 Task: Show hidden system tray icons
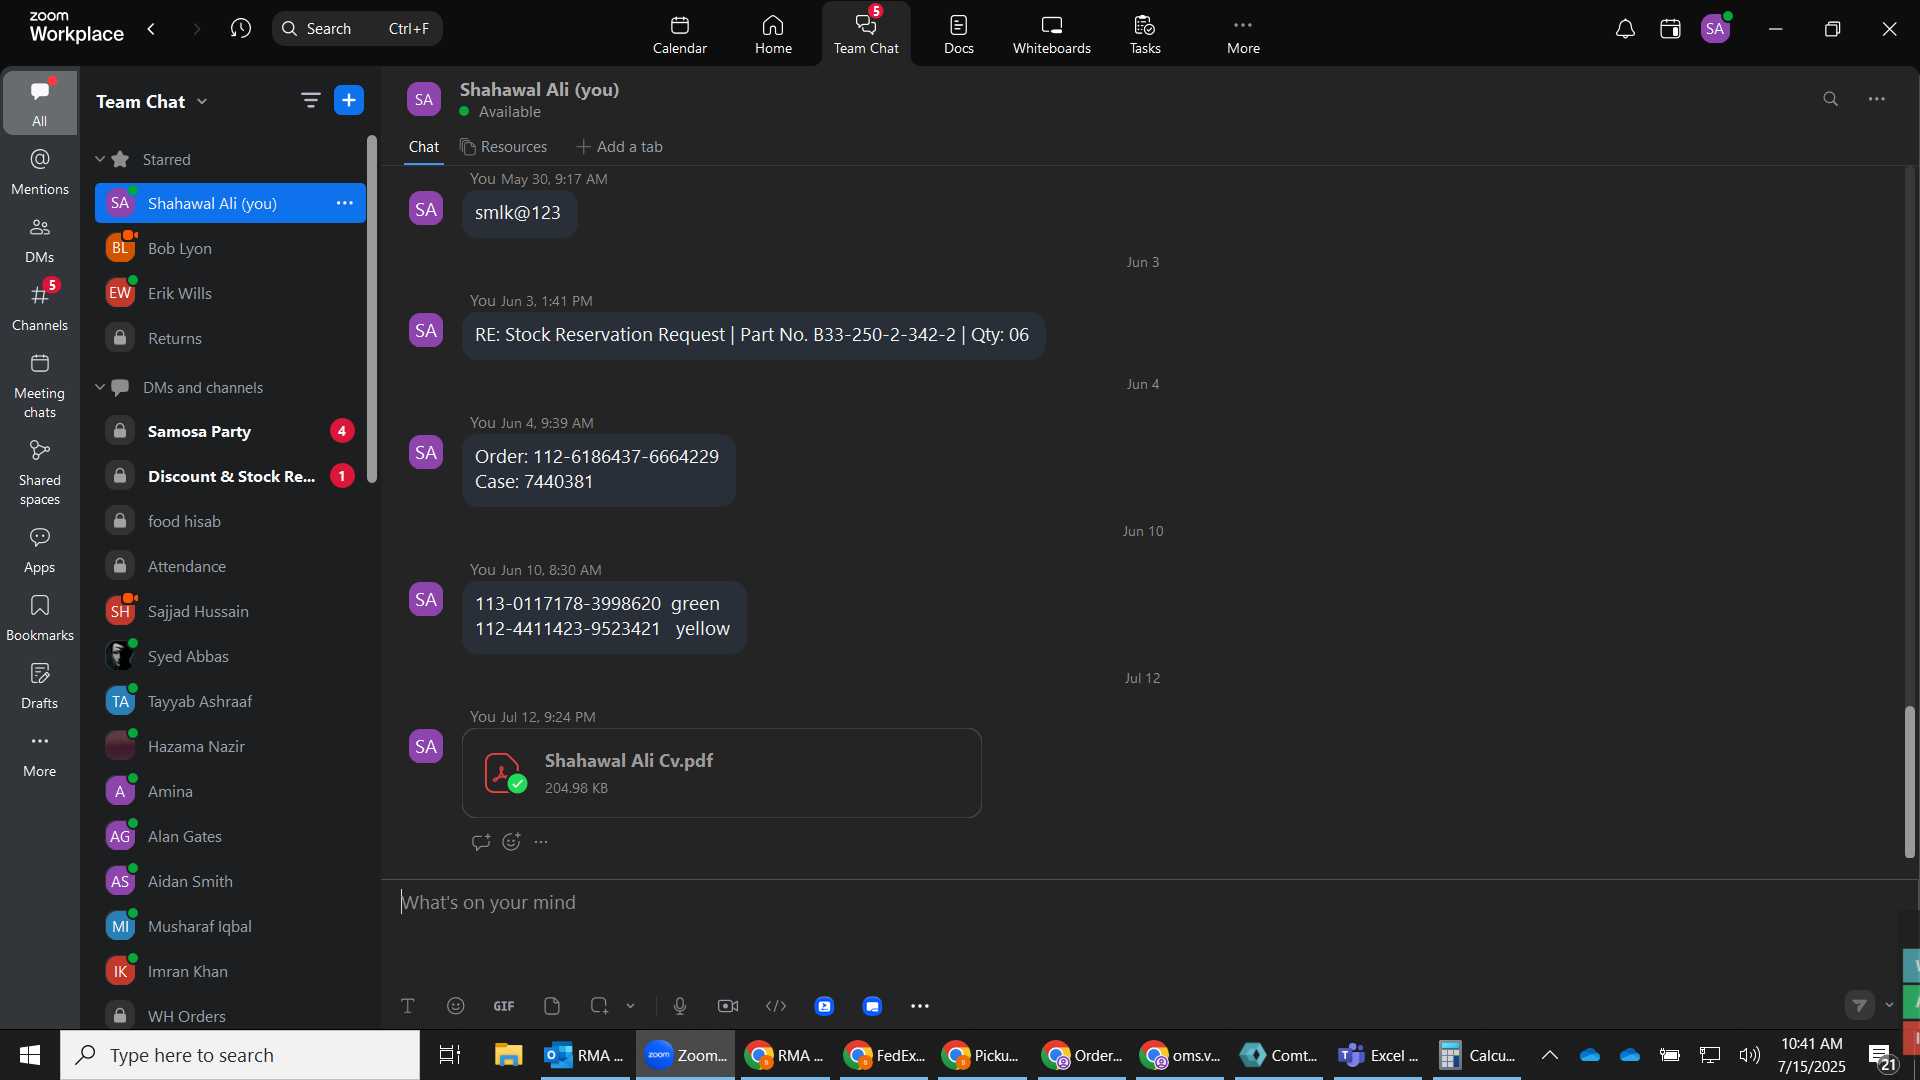[1549, 1055]
